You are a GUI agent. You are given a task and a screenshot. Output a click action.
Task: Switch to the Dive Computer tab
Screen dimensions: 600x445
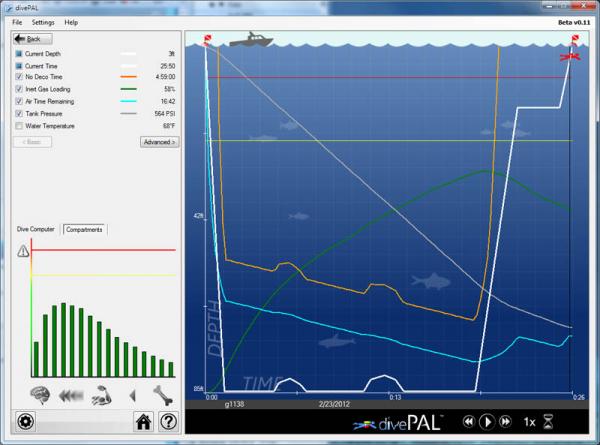[x=36, y=229]
